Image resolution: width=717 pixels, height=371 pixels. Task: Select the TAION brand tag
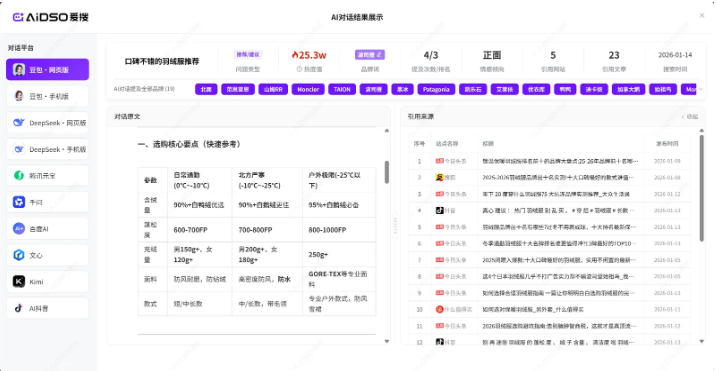342,89
